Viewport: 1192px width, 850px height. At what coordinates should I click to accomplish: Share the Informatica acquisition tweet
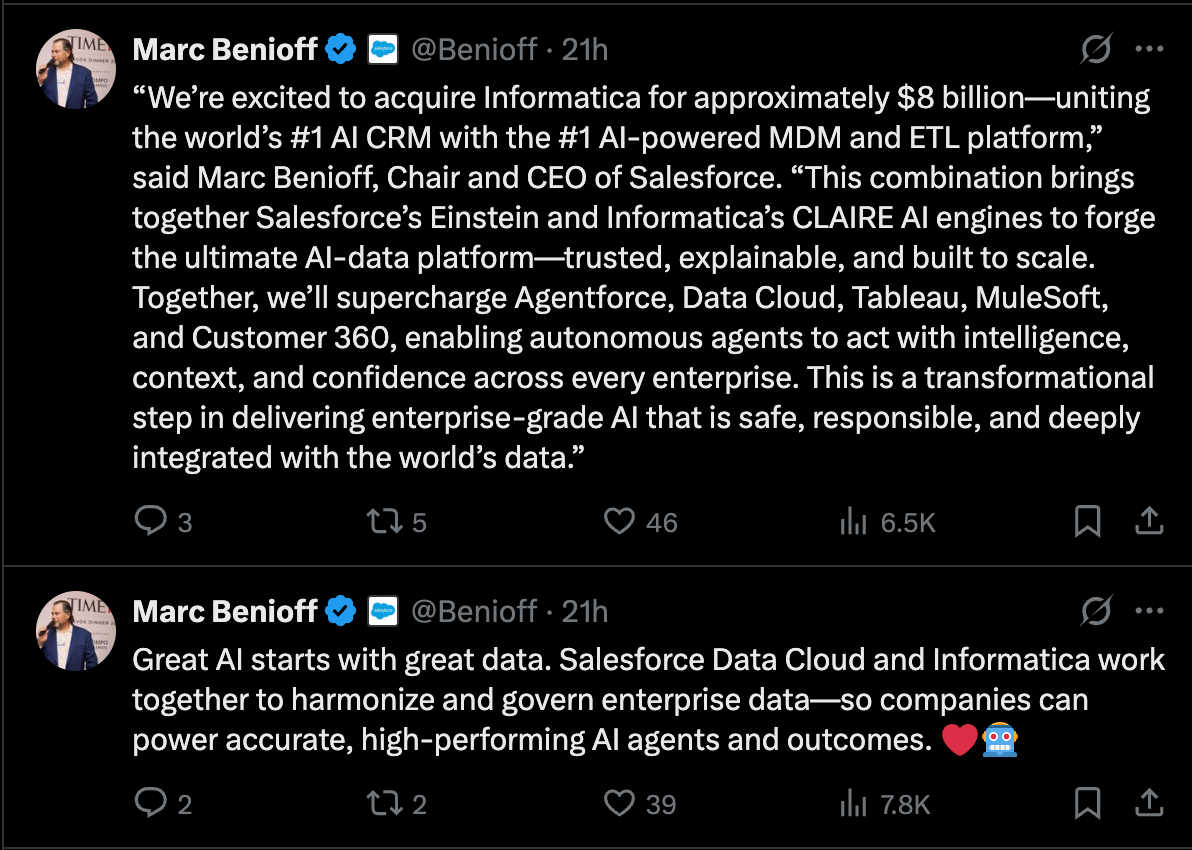(1149, 521)
